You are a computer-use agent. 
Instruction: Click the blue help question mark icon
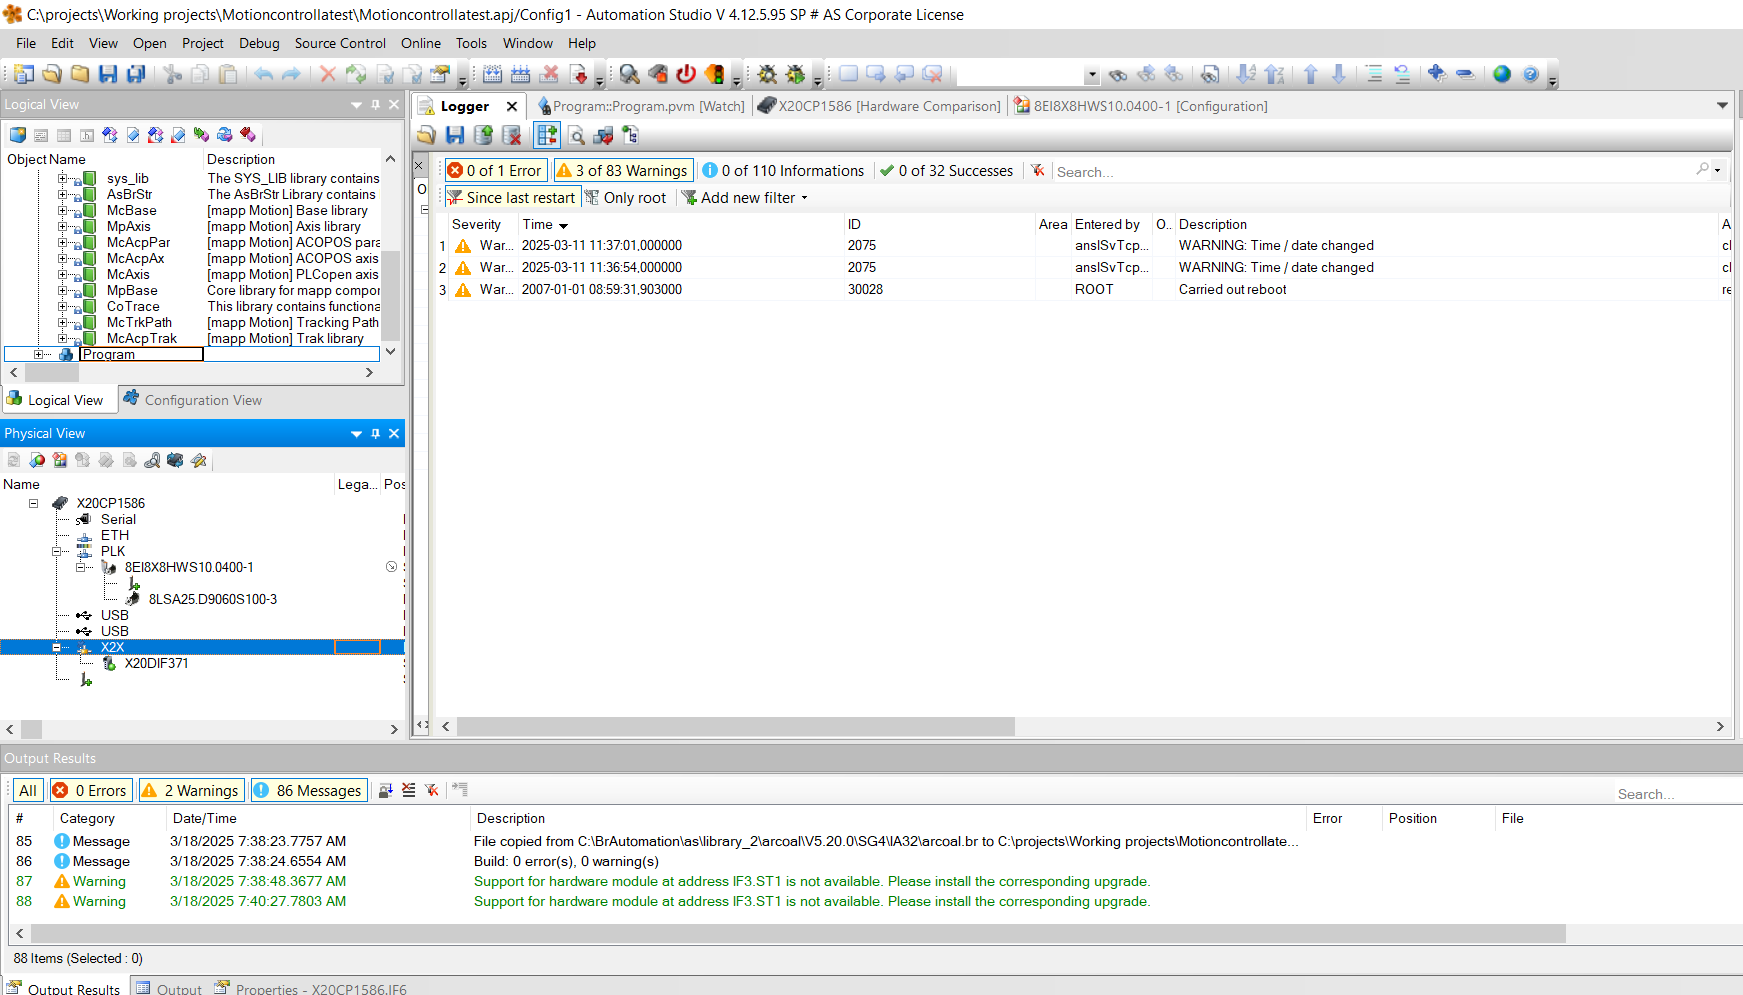click(x=1530, y=74)
